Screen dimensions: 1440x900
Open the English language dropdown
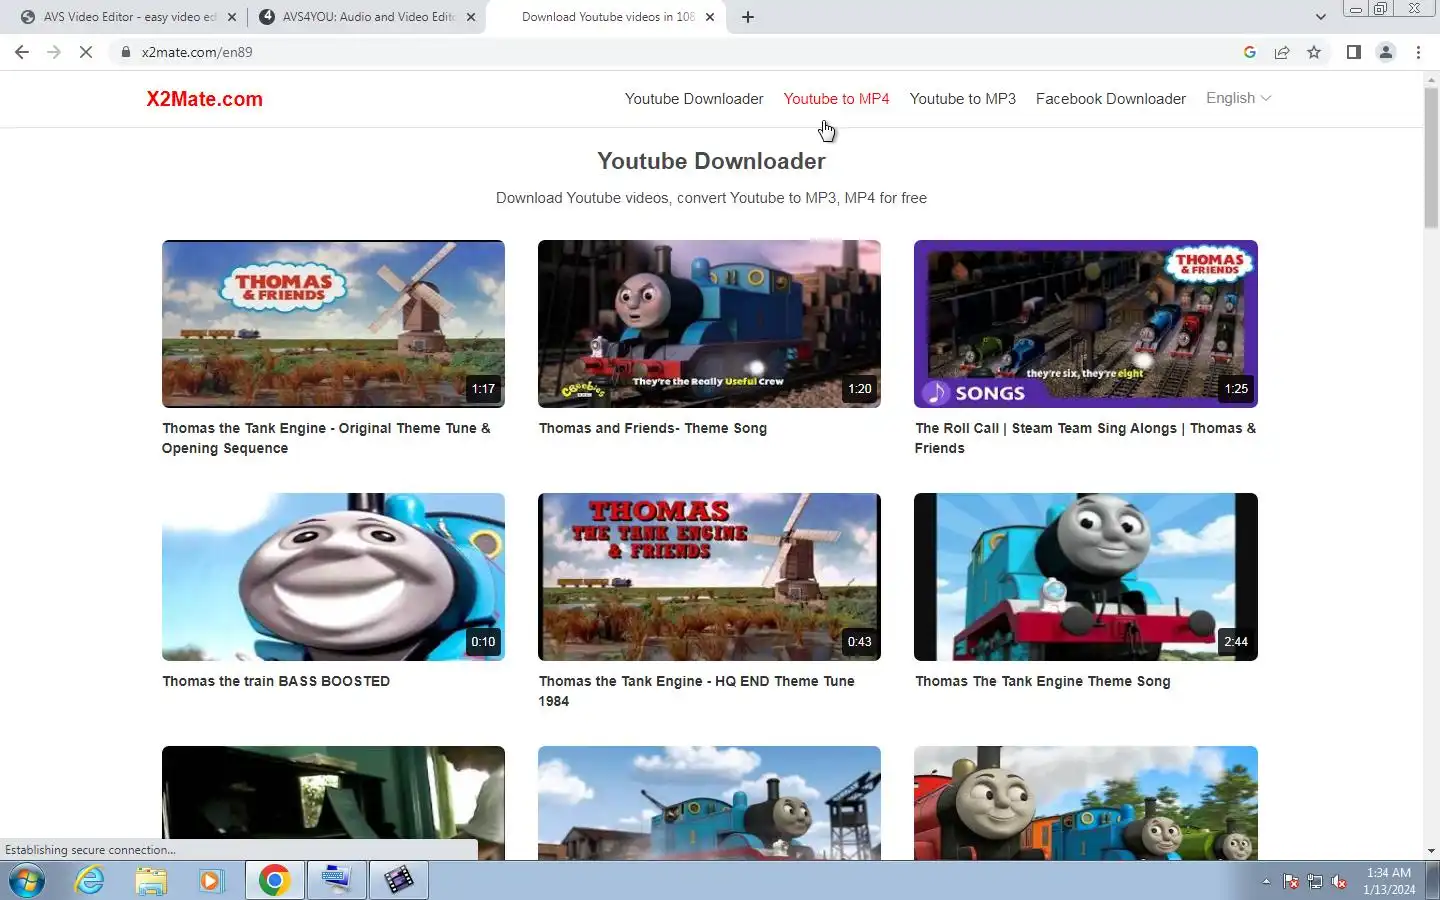point(1239,98)
